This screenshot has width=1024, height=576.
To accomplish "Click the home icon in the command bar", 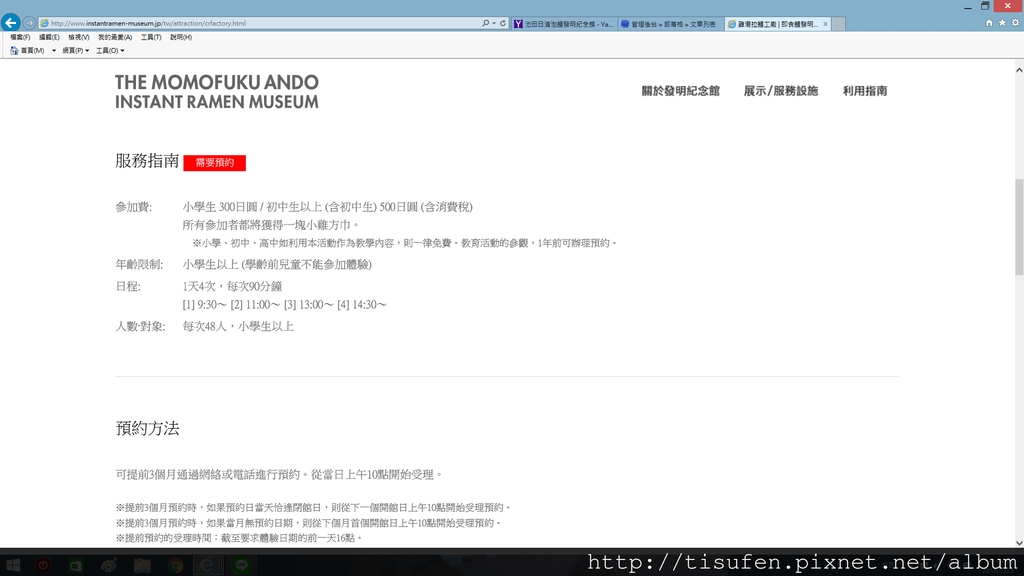I will [14, 50].
